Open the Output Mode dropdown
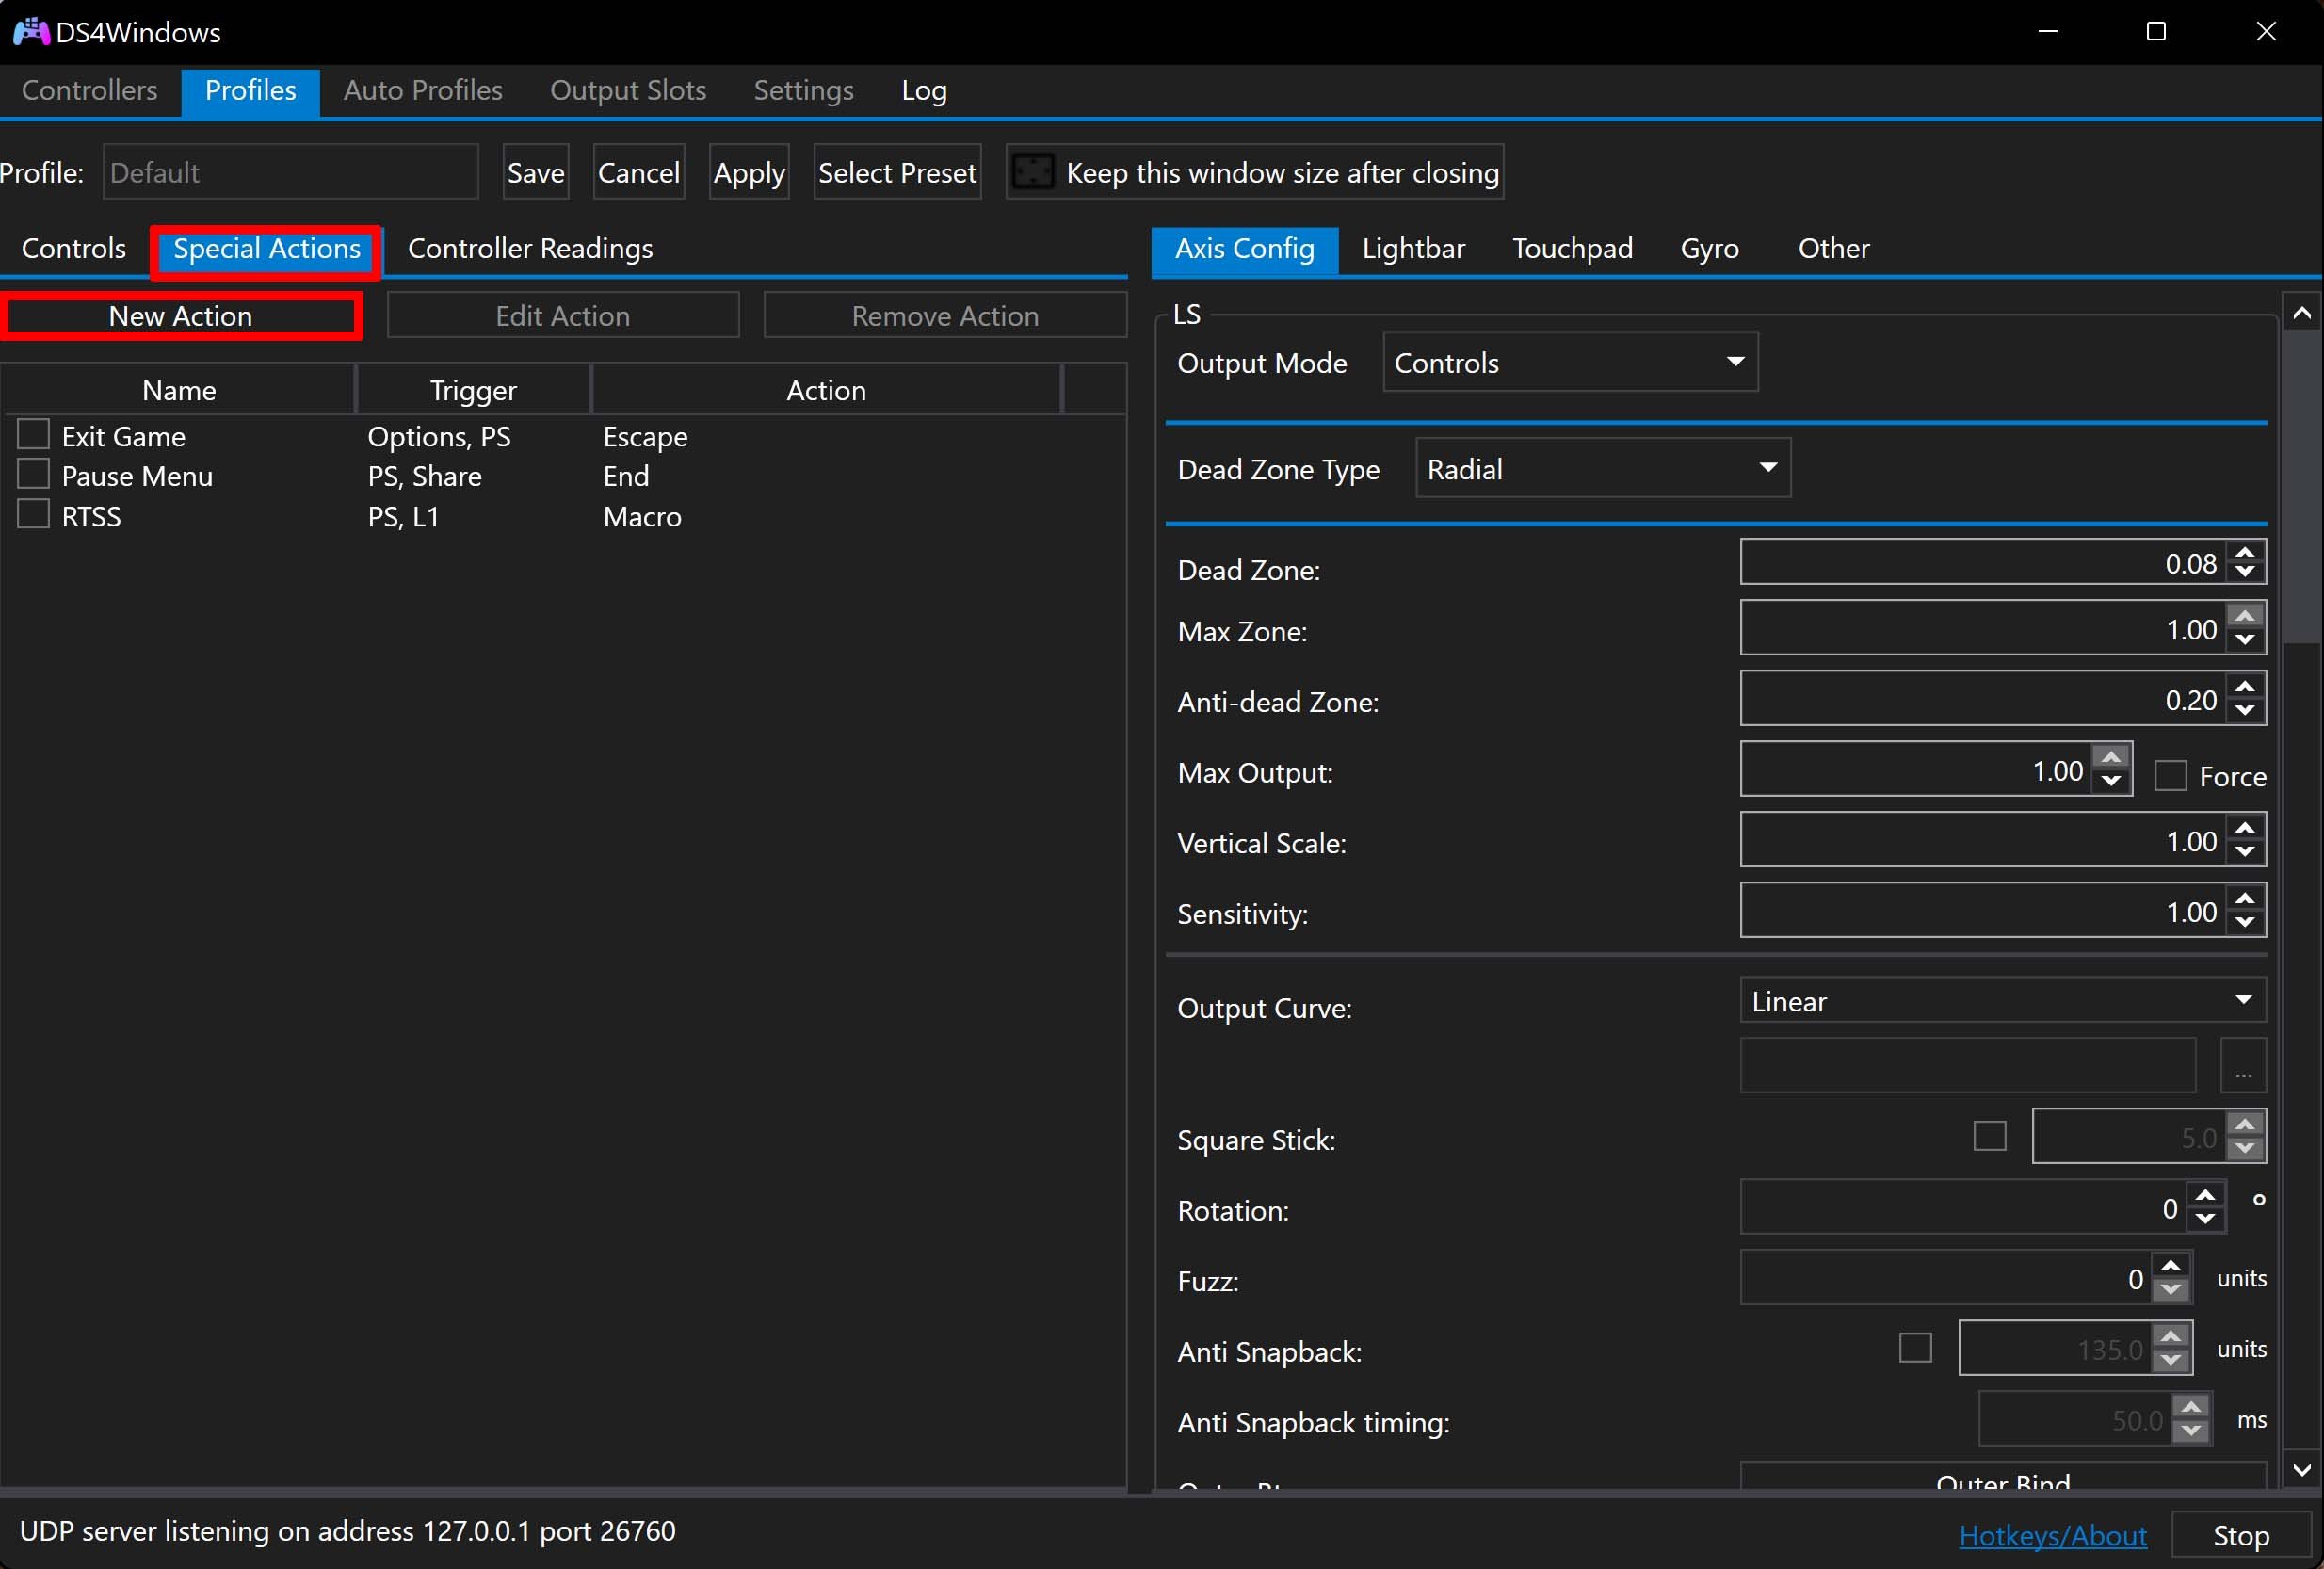The height and width of the screenshot is (1569, 2324). click(x=1570, y=362)
